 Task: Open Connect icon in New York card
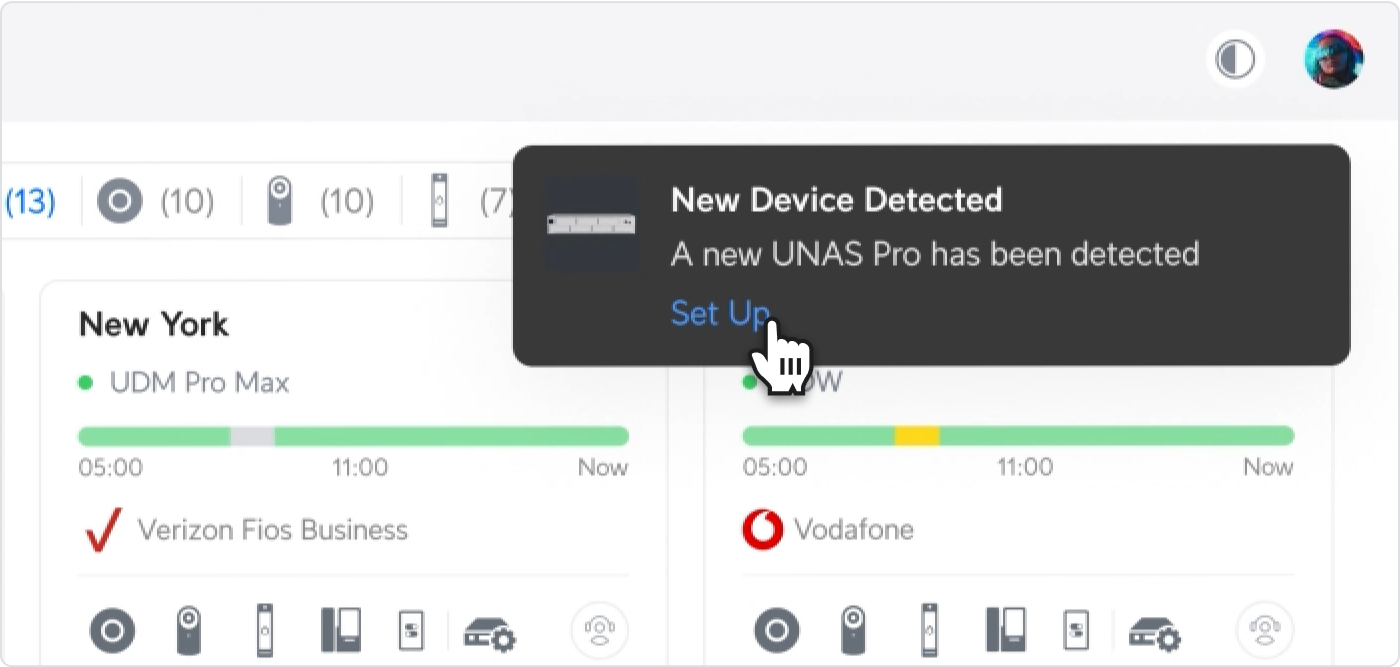(x=411, y=631)
